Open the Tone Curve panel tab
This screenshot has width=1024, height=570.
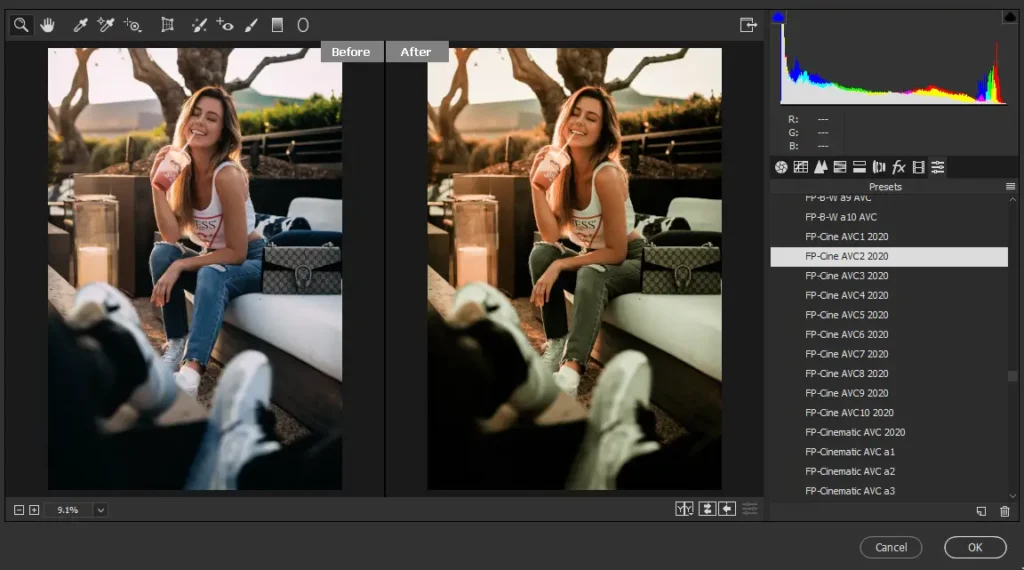(x=801, y=167)
